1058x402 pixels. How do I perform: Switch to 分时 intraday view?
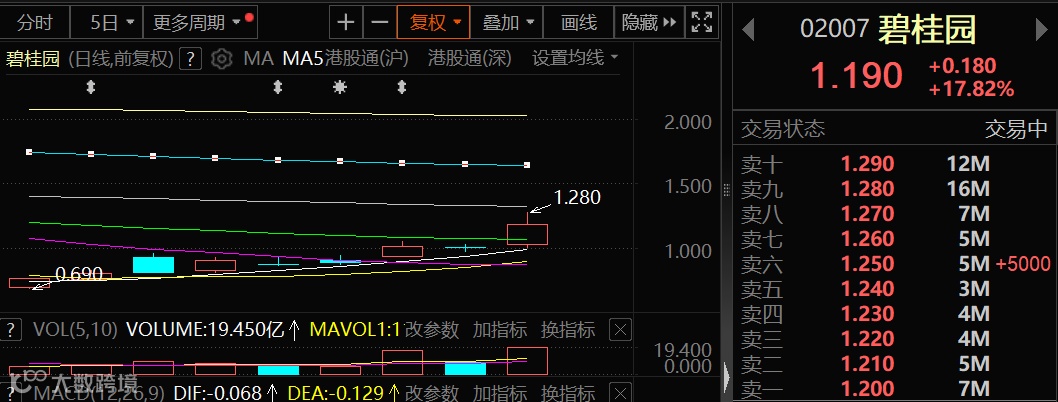tap(34, 23)
